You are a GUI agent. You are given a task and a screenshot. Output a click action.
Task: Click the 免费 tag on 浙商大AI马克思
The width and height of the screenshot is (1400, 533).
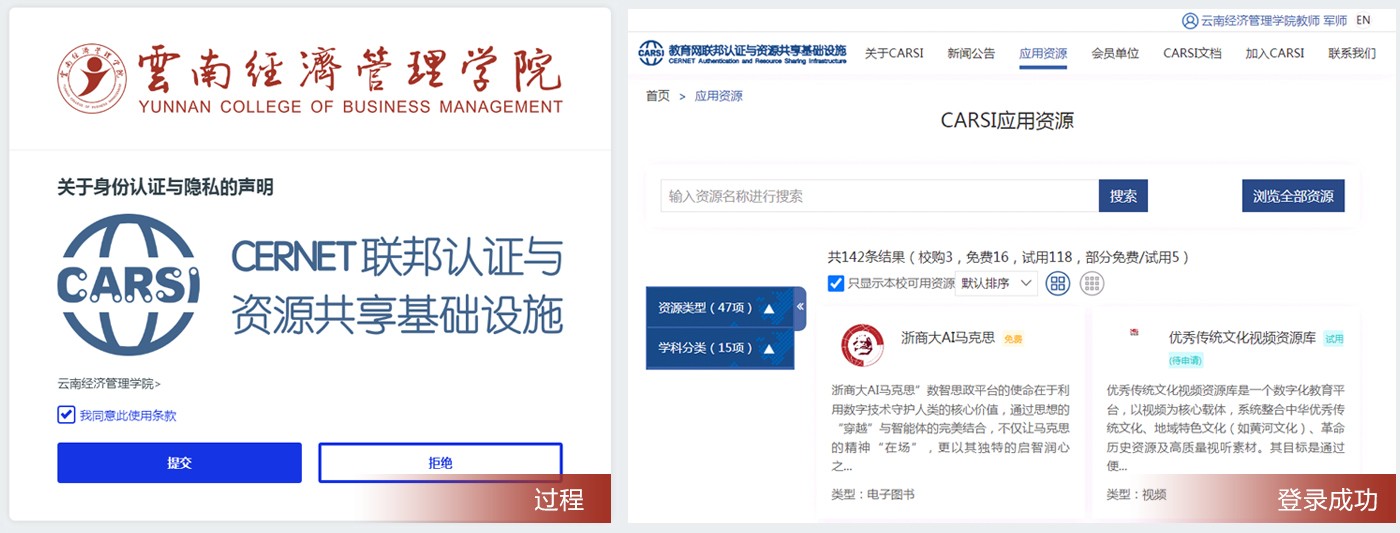coord(1013,339)
